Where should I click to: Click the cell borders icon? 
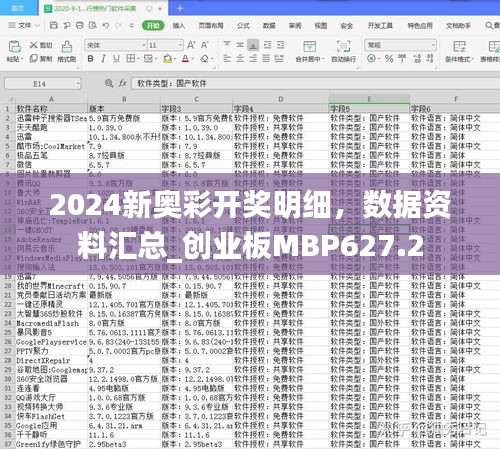(131, 59)
